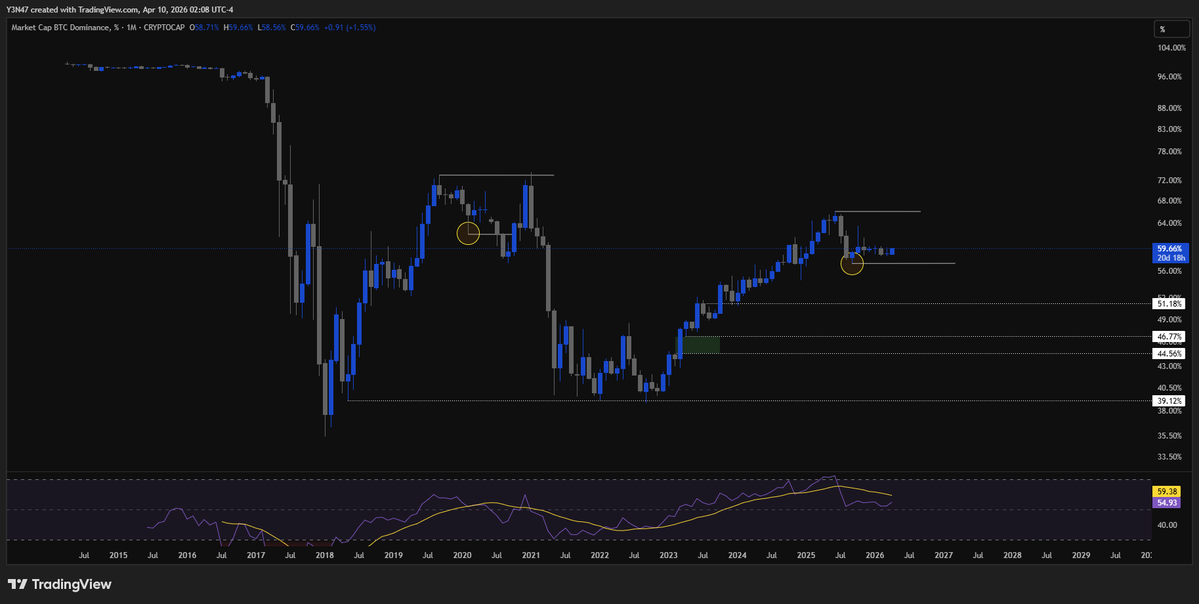
Task: Select the 46.77% horizontal line price label
Action: [1170, 336]
